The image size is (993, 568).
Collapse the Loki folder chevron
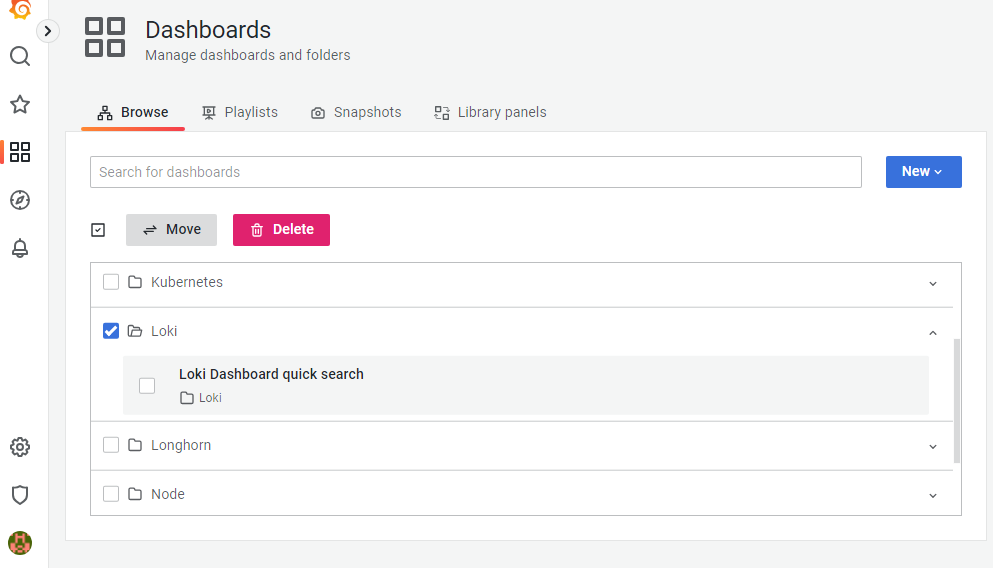pyautogui.click(x=933, y=332)
